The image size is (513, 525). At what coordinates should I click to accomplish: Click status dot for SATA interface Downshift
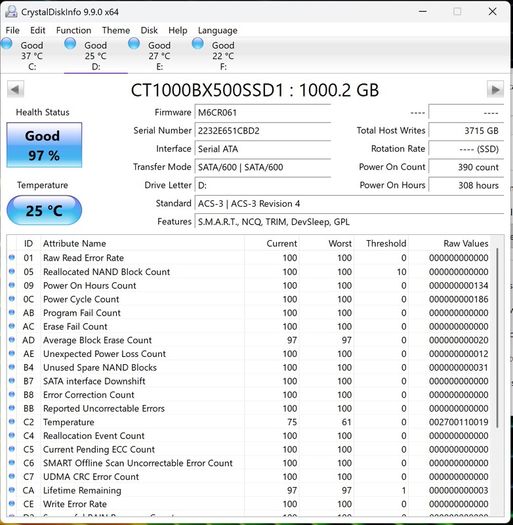(12, 380)
